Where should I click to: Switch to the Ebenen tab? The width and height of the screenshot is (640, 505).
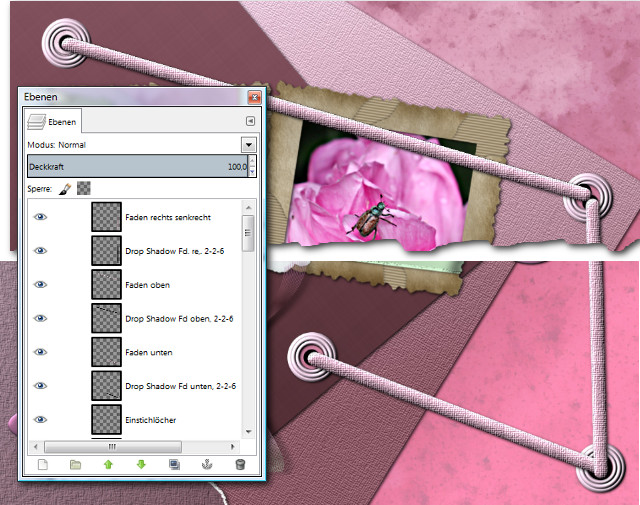55,121
